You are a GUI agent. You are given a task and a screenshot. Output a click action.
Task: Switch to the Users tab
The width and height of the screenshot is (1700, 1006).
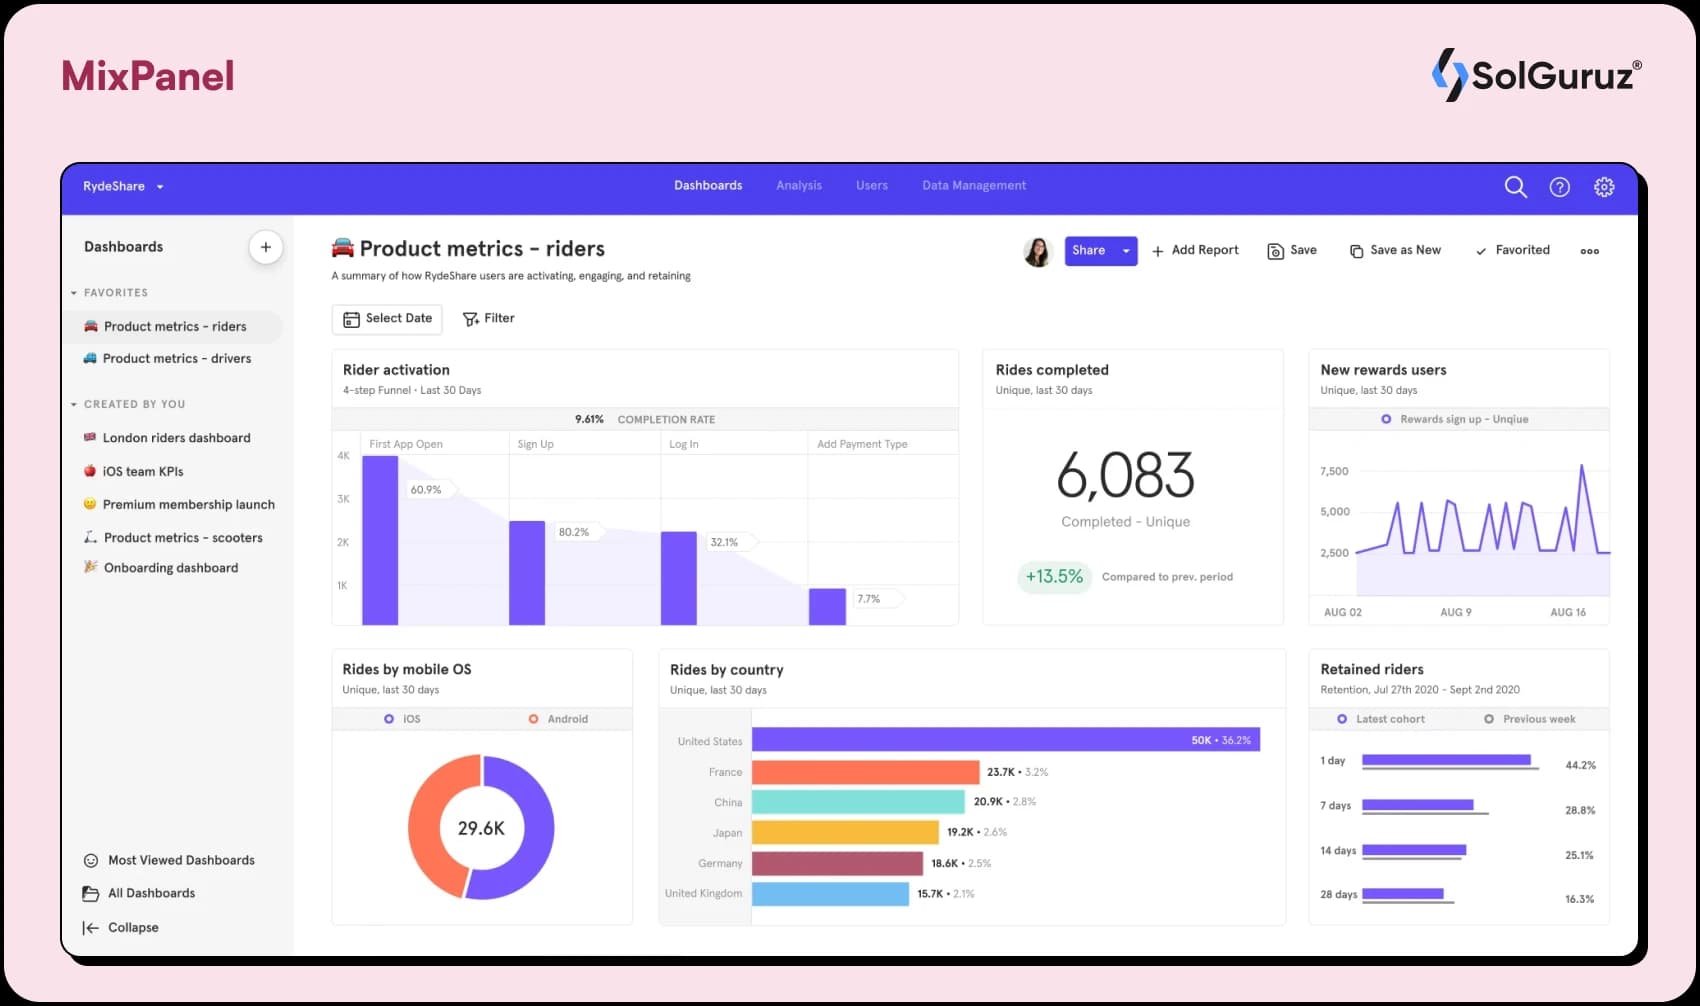[x=872, y=186]
